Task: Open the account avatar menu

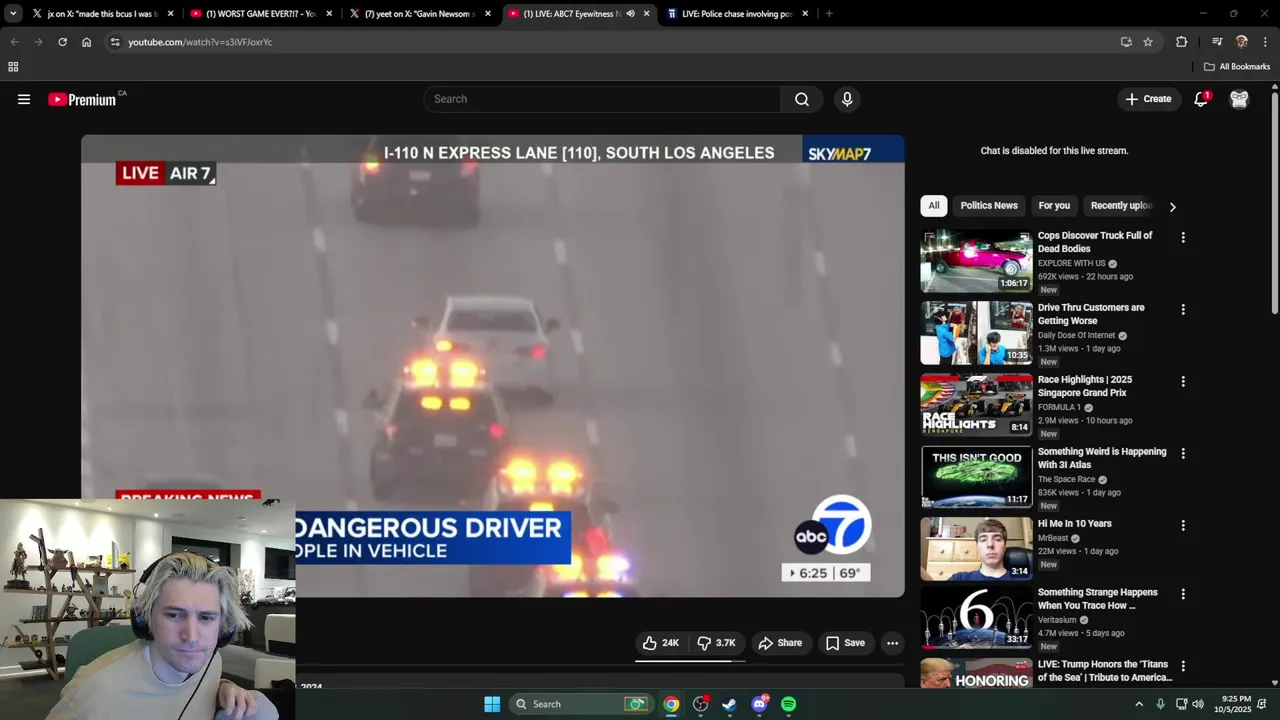Action: [x=1239, y=99]
